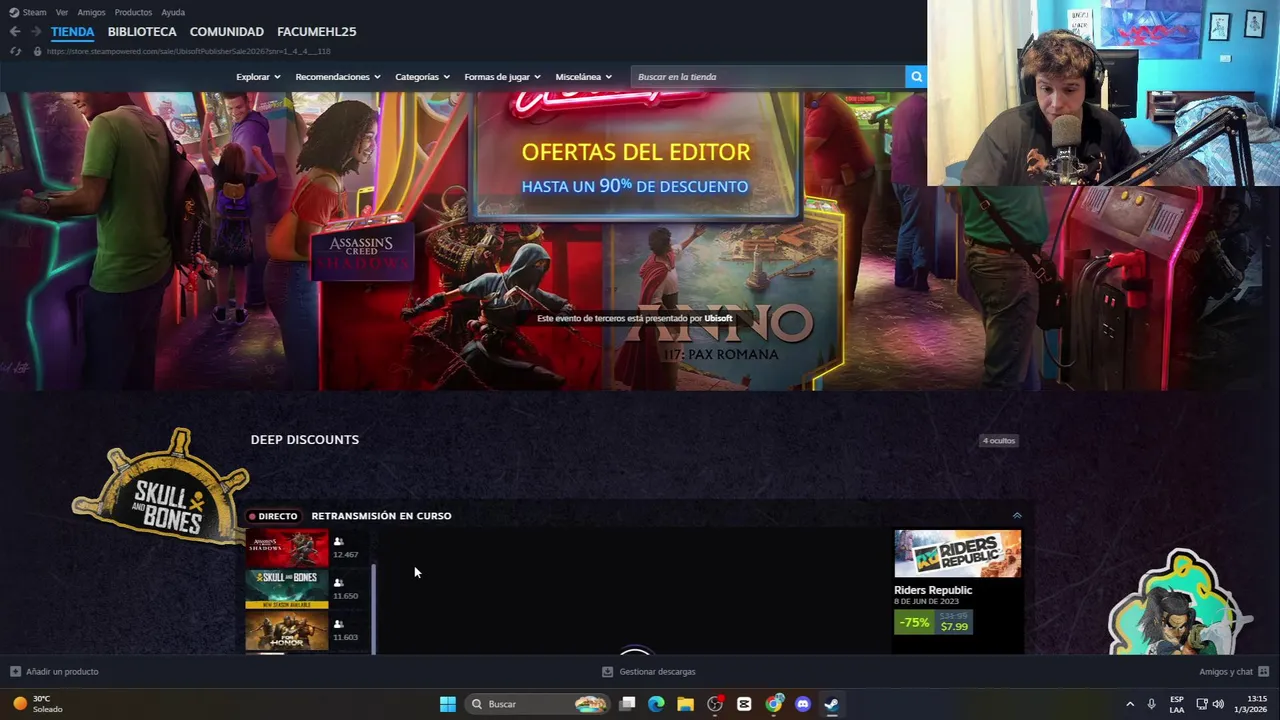This screenshot has width=1280, height=720.
Task: Click the $7.99 discounted price
Action: [x=954, y=627]
